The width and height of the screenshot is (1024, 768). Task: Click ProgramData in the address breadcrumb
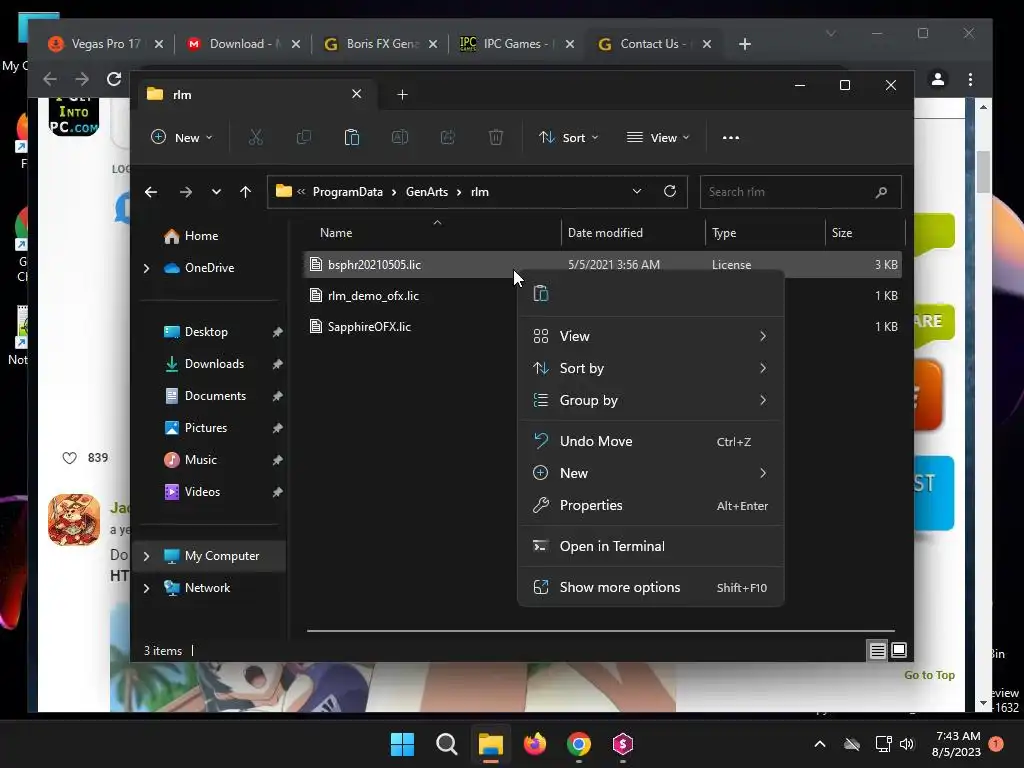[x=347, y=192]
